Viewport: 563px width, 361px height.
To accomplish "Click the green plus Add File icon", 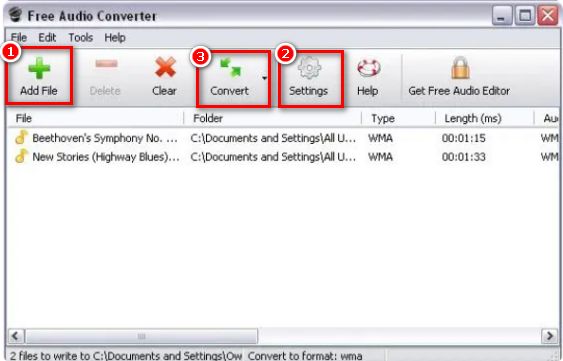I will [x=39, y=68].
